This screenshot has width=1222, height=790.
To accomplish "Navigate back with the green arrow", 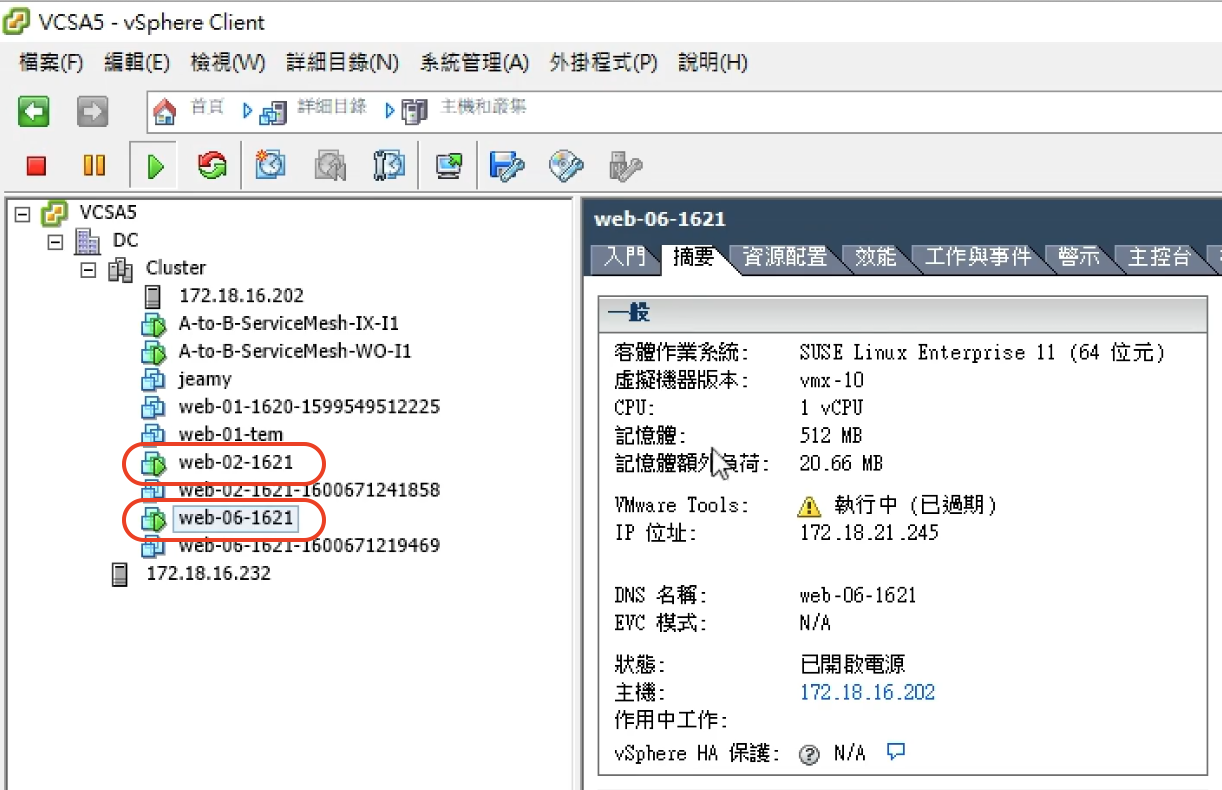I will click(34, 111).
